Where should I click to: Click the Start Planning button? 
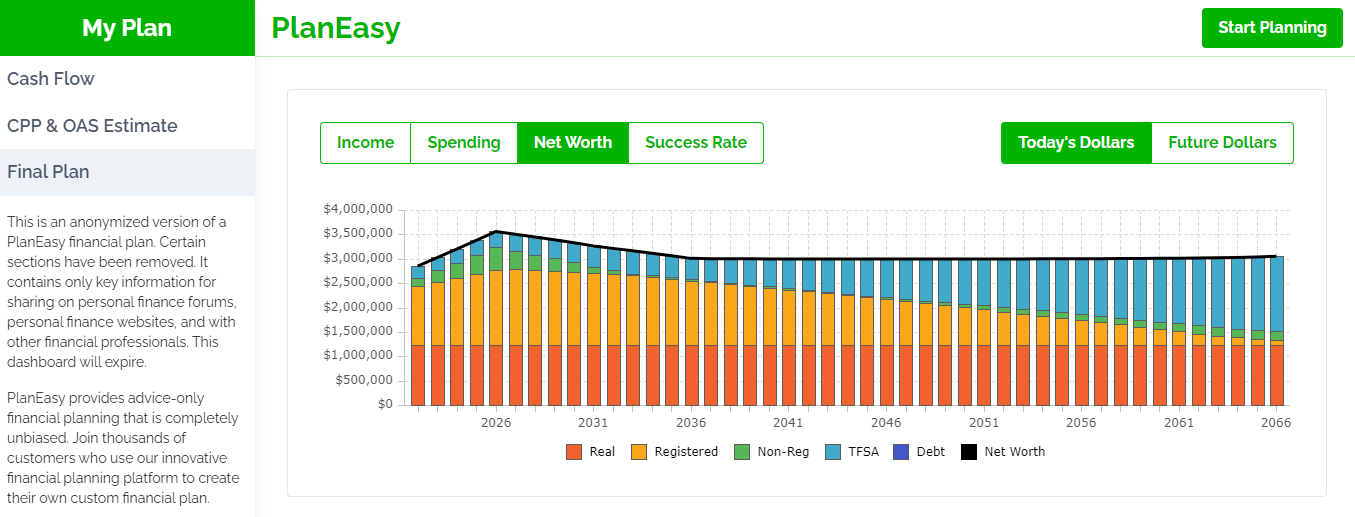[1272, 28]
